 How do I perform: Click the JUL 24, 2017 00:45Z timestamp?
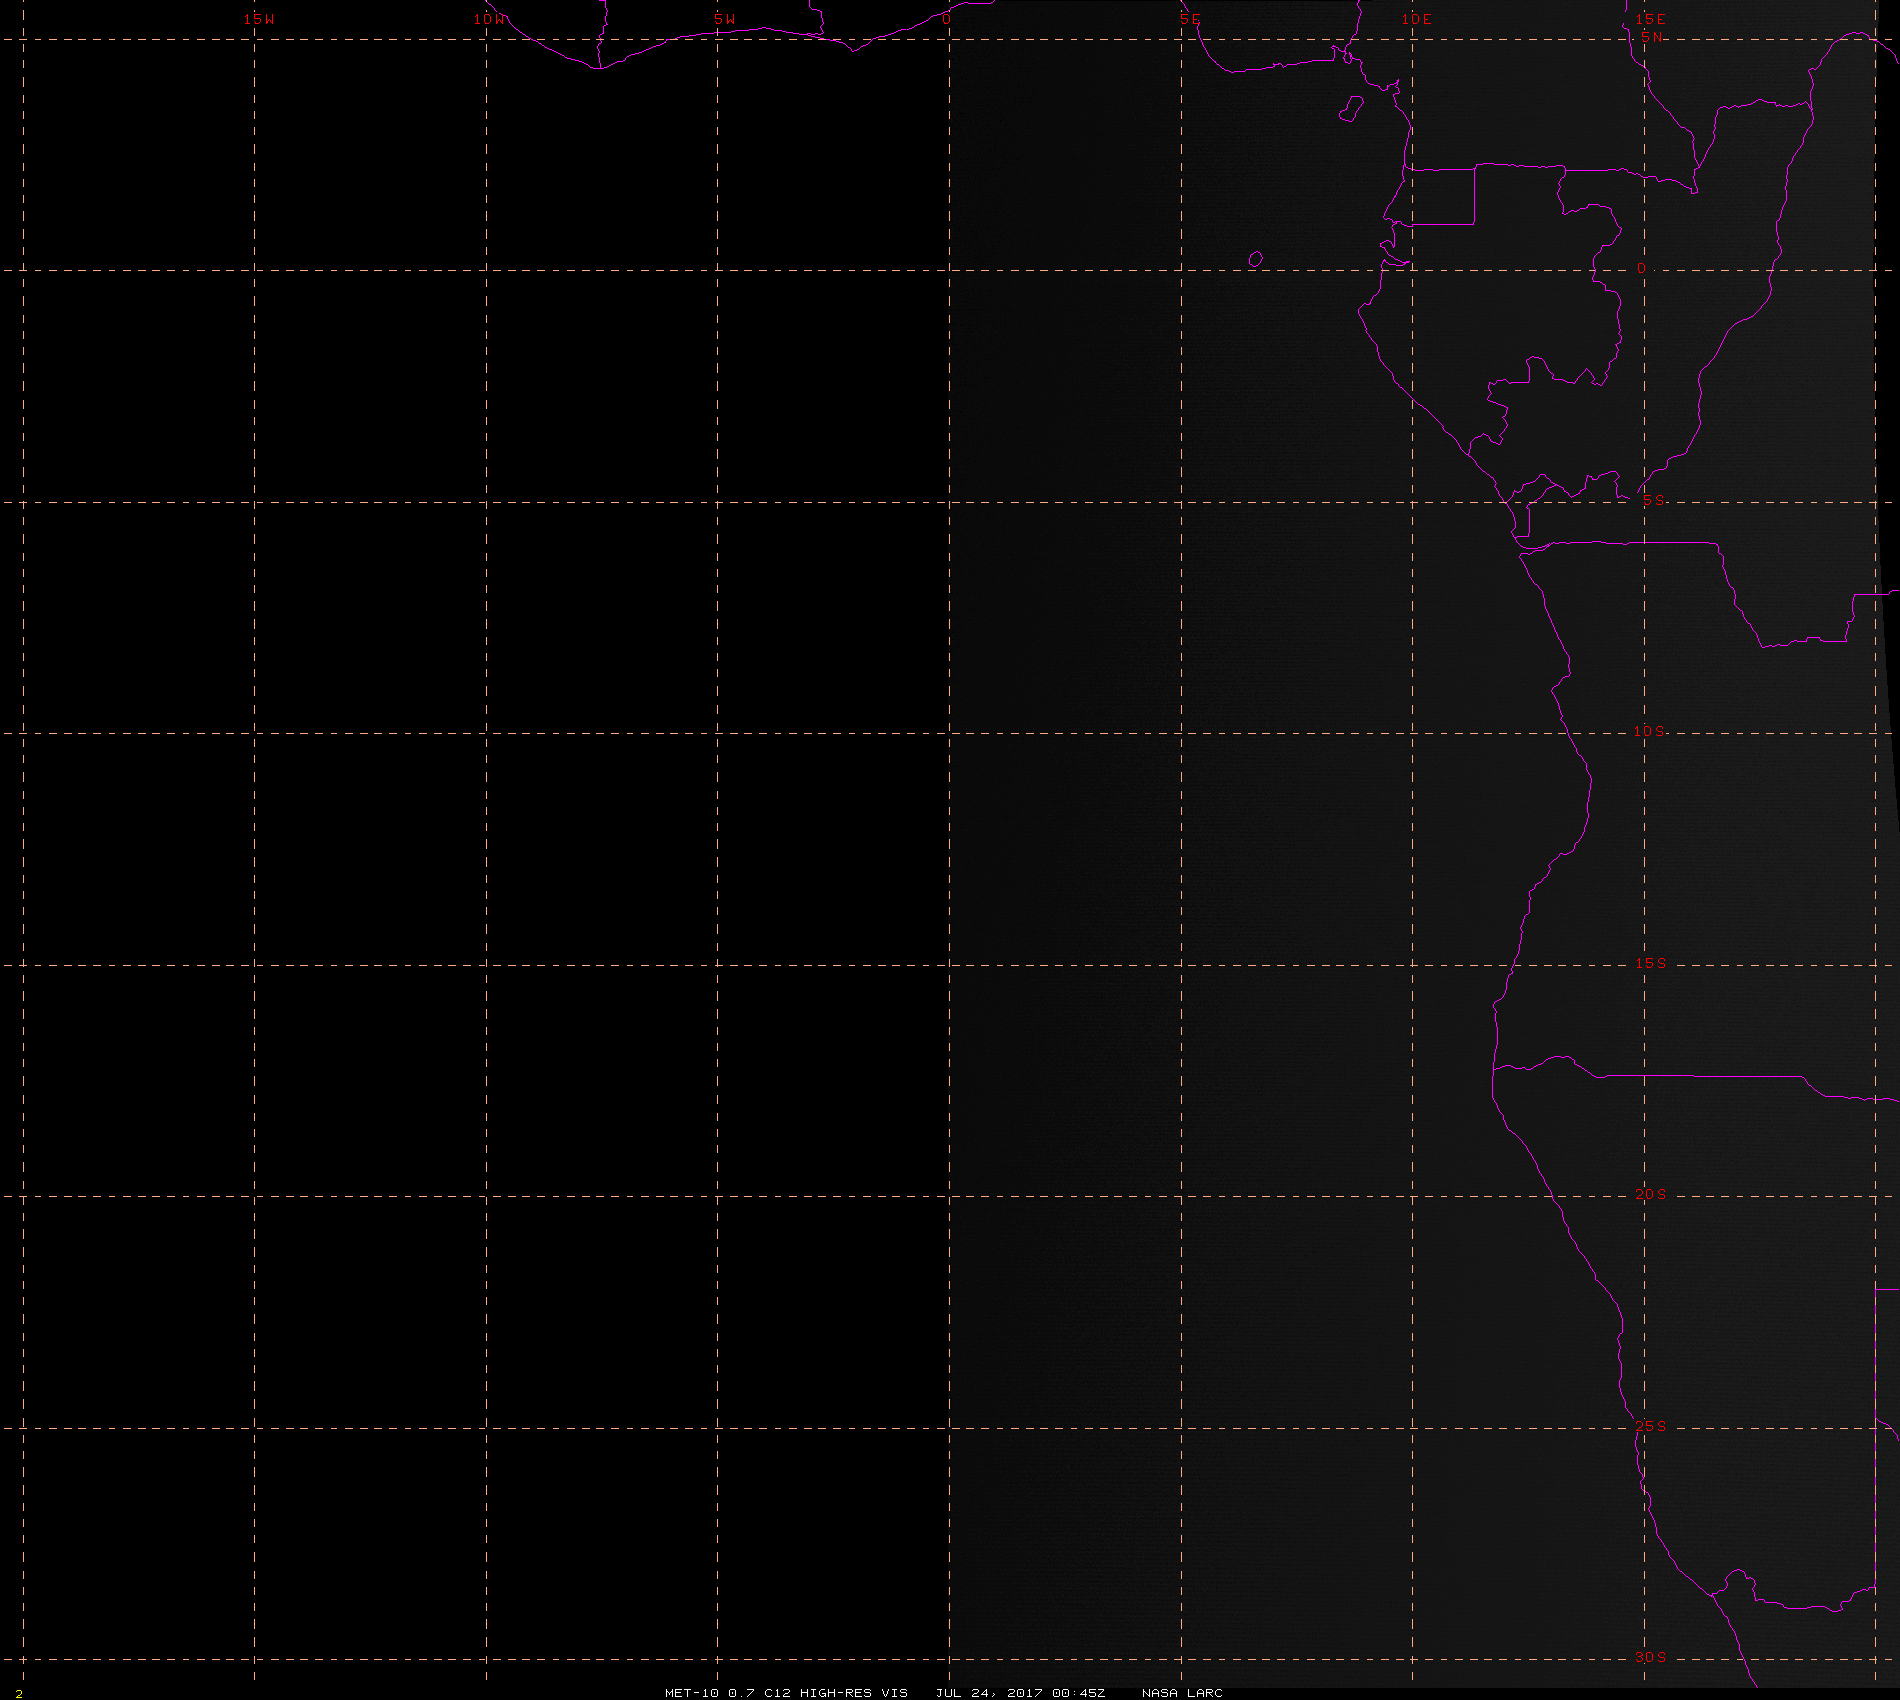coord(1020,1693)
